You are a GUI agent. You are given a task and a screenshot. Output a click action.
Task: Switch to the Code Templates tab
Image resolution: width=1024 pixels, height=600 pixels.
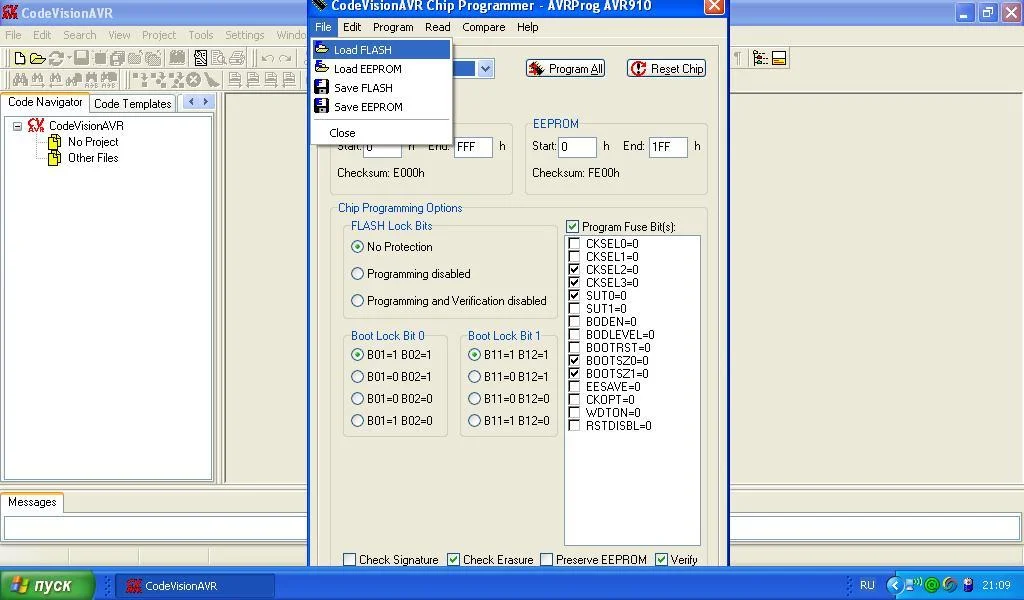point(133,103)
